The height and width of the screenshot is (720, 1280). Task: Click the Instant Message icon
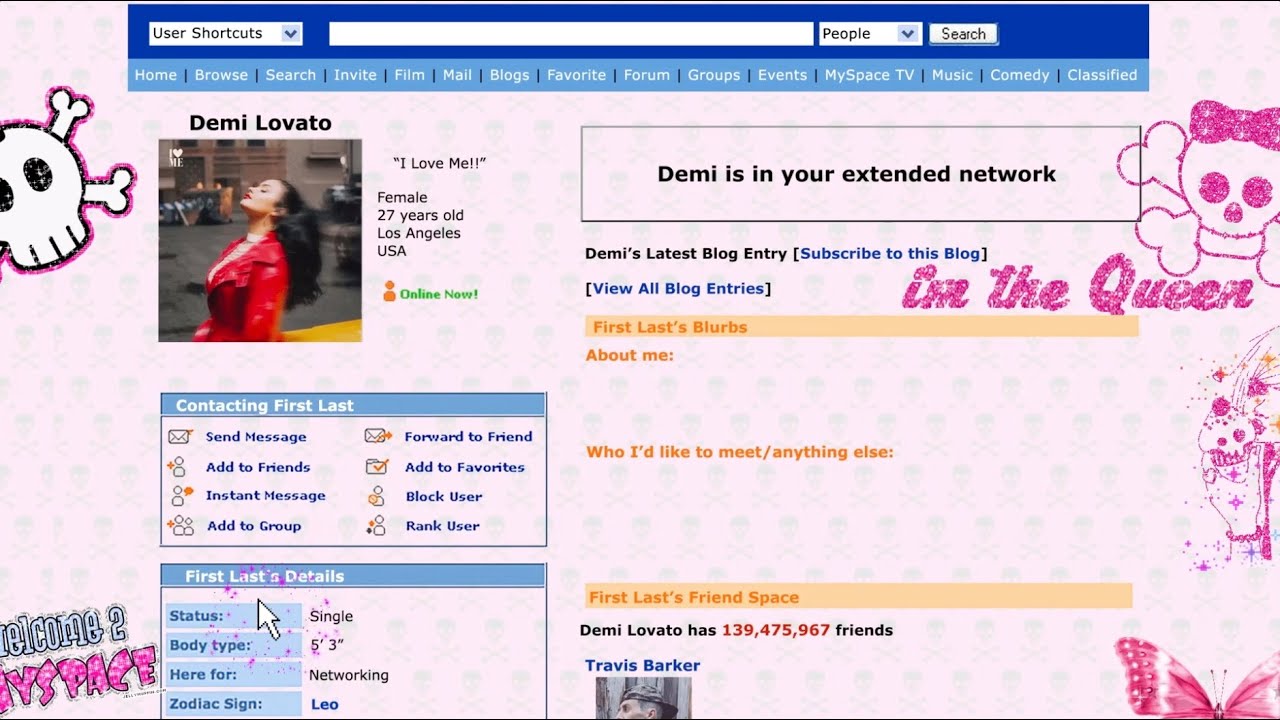pyautogui.click(x=181, y=496)
